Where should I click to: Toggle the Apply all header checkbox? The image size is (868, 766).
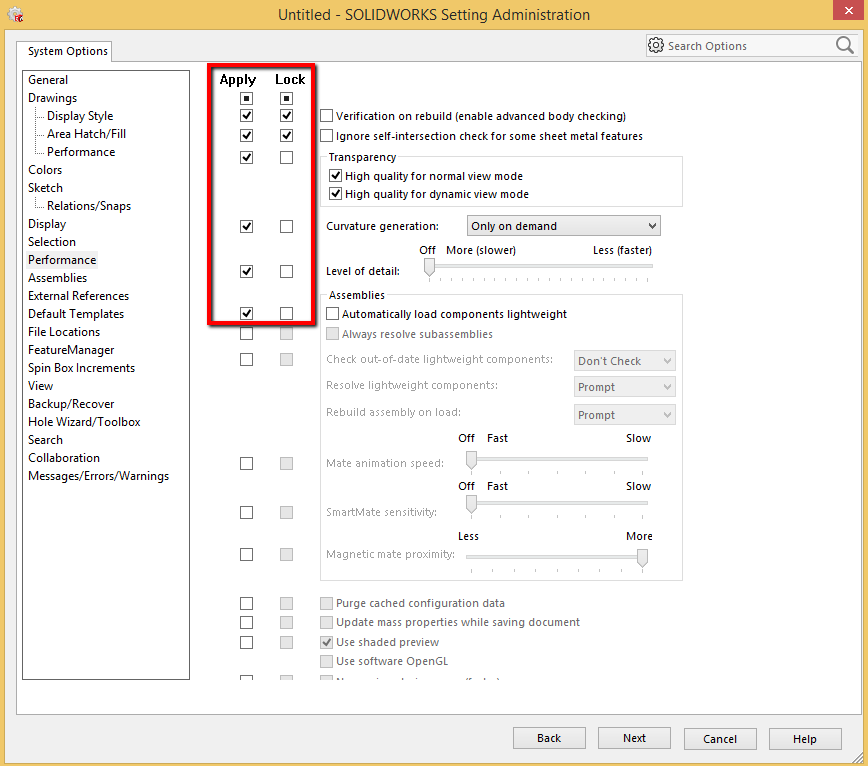[x=246, y=99]
